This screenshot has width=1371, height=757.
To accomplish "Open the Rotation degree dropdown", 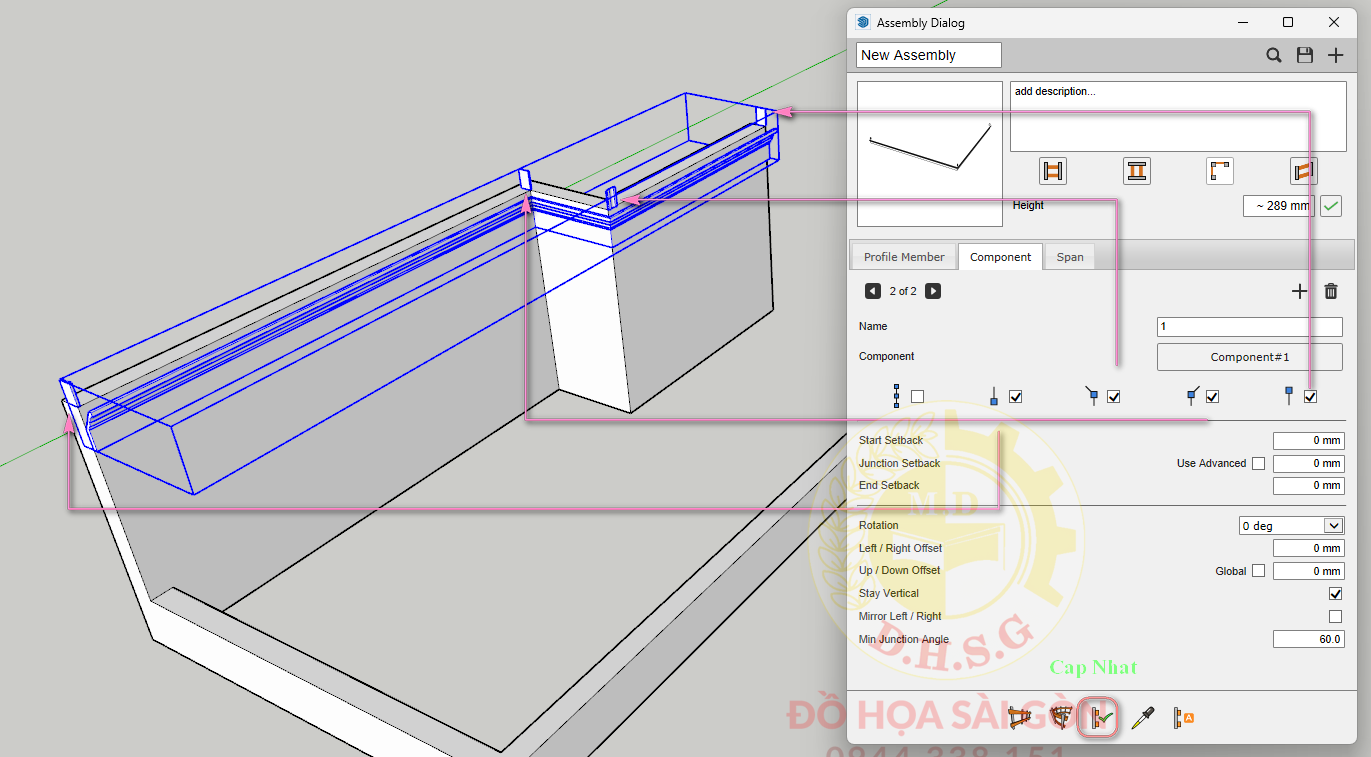I will click(x=1291, y=526).
